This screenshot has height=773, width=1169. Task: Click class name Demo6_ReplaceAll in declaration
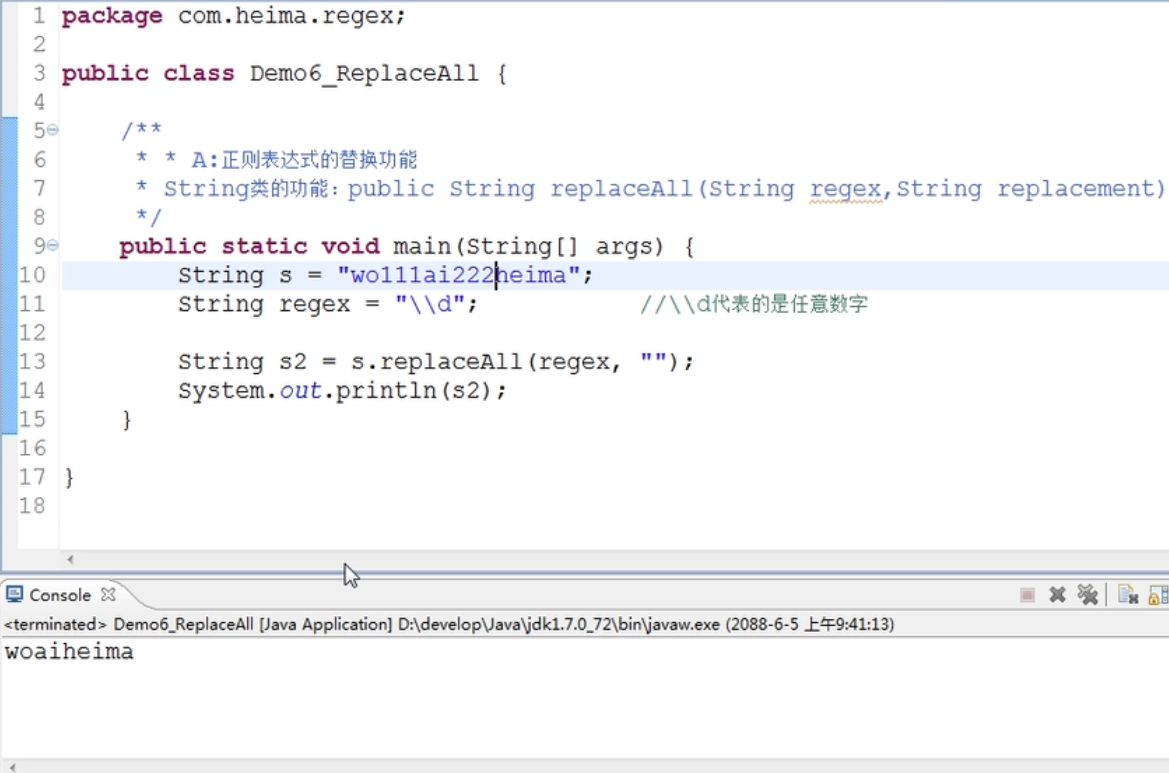(364, 74)
